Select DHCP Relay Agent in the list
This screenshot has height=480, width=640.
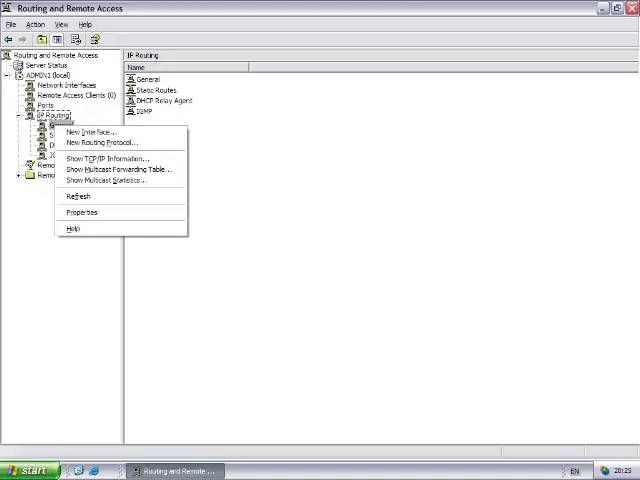click(164, 101)
